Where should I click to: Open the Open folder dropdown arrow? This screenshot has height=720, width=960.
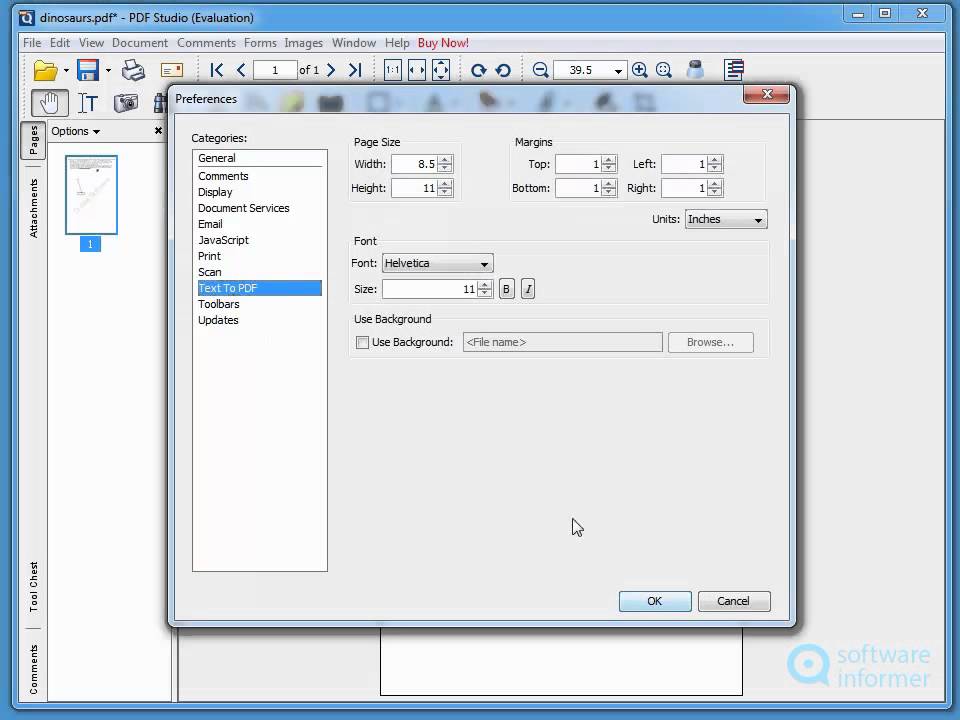tap(66, 70)
